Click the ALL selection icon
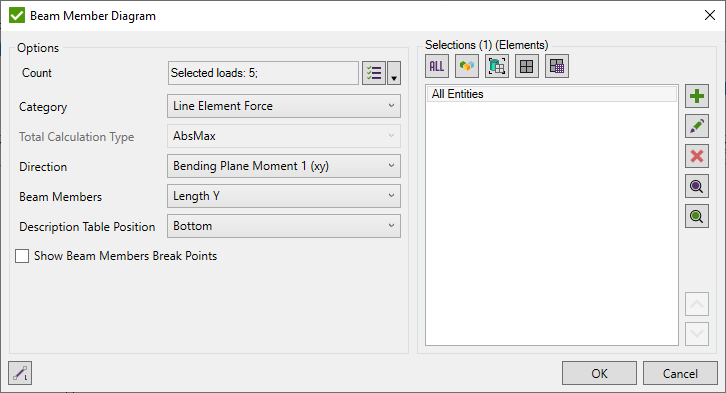 pos(437,66)
